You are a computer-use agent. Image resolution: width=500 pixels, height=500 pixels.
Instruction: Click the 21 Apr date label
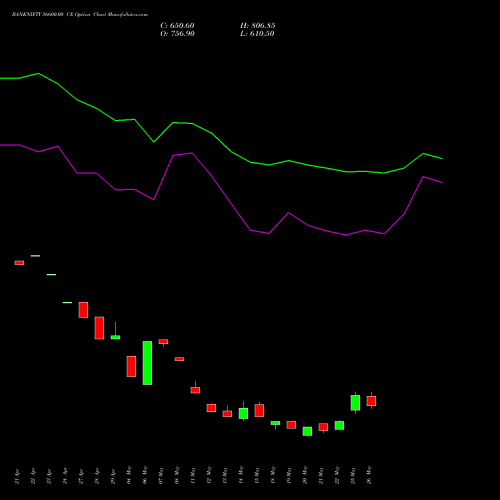tap(17, 477)
